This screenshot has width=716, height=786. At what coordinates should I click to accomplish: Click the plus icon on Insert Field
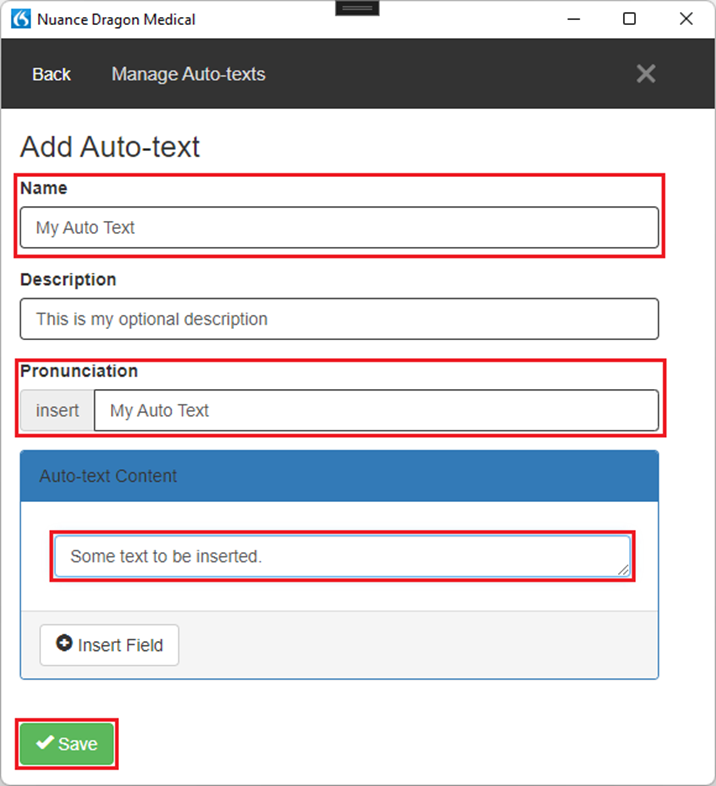(x=64, y=645)
